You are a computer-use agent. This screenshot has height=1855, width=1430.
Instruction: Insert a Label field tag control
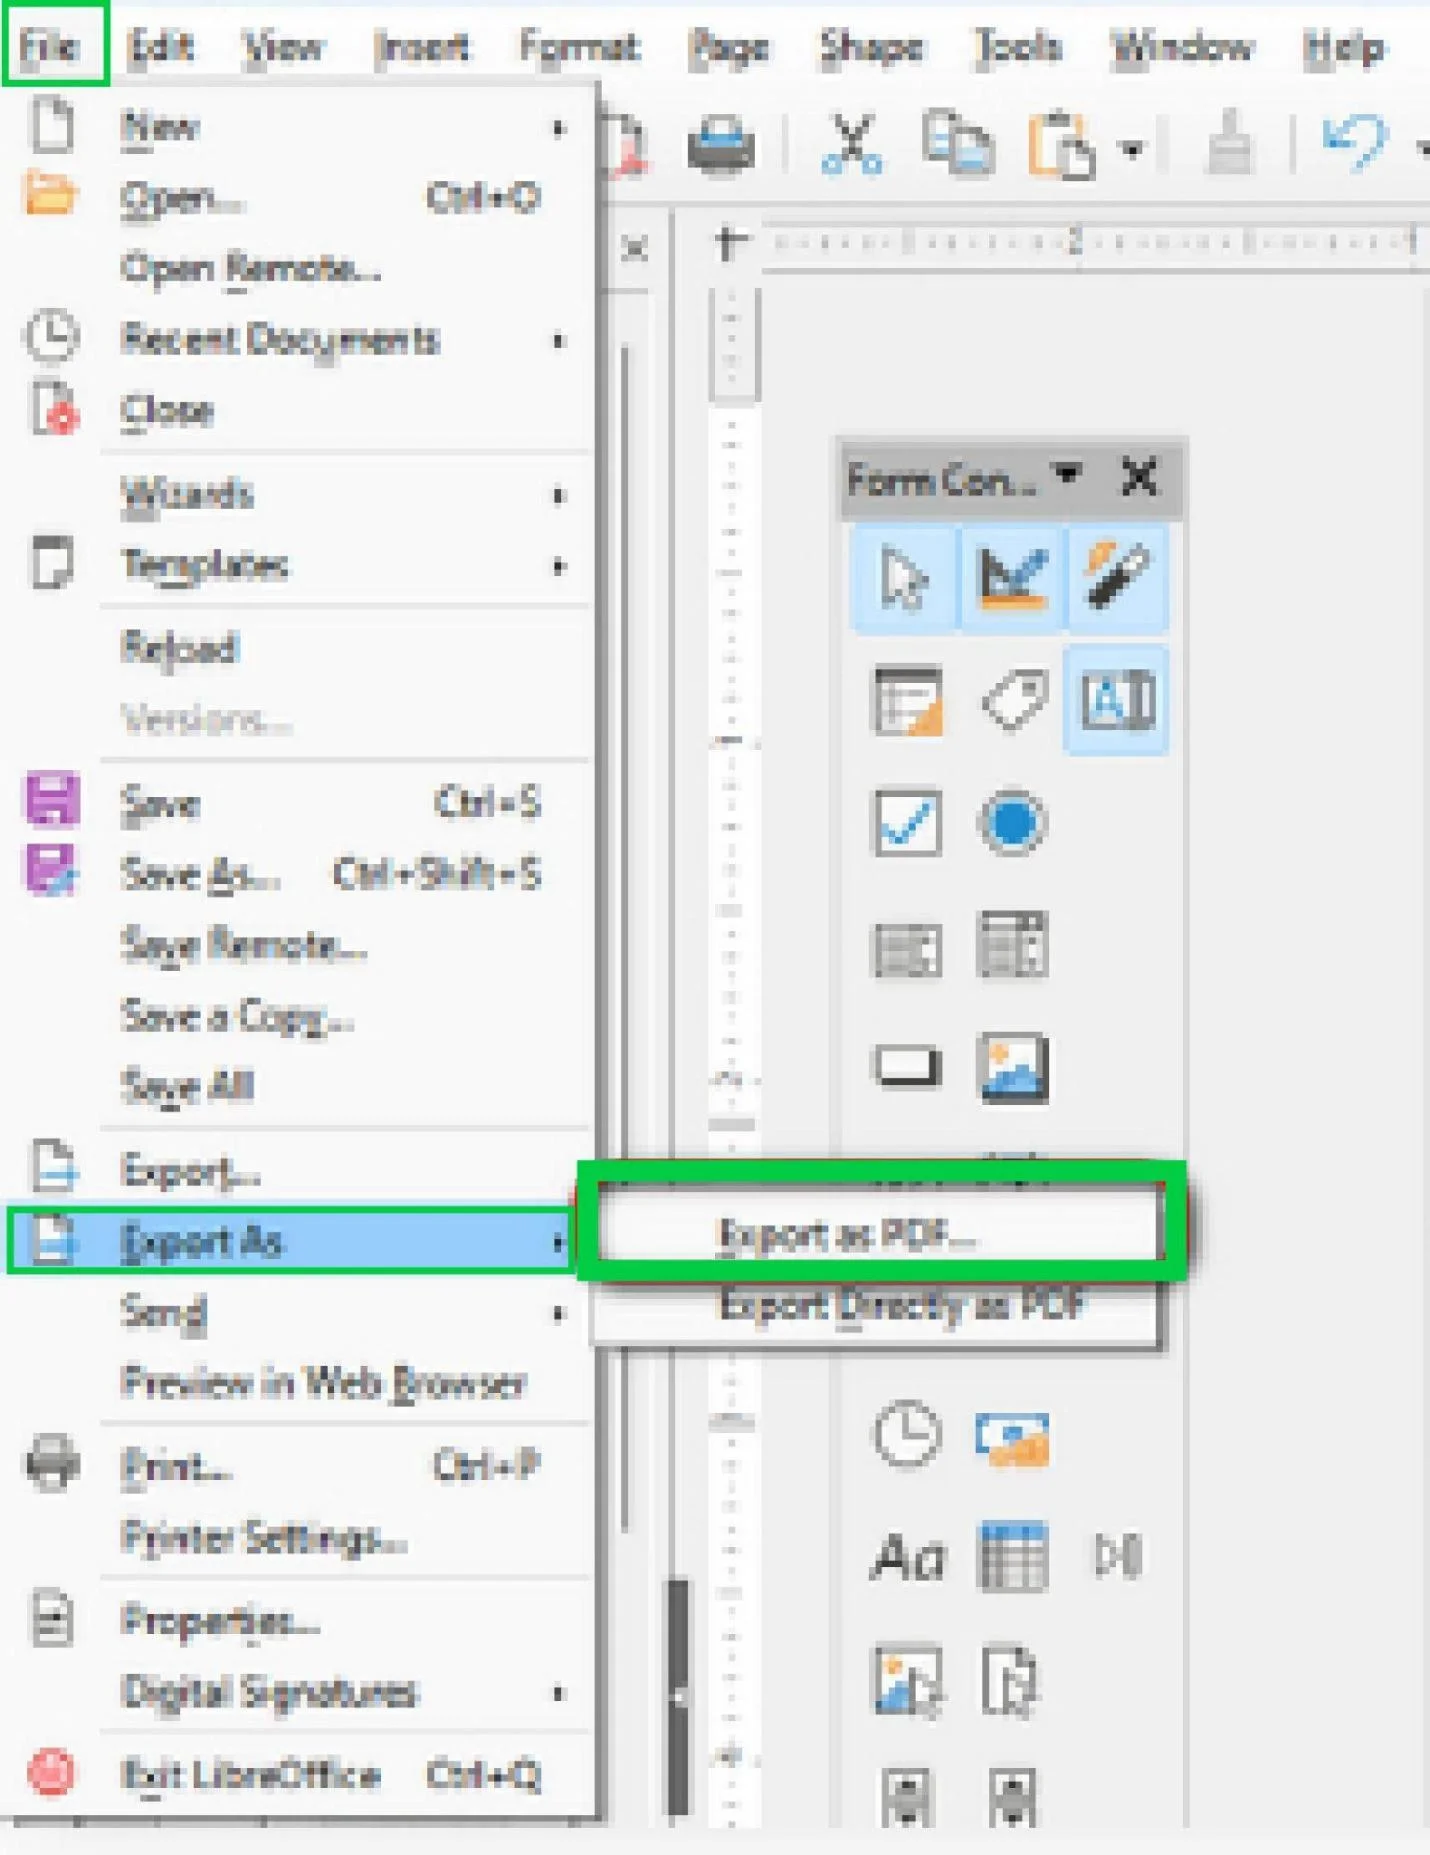pos(1014,699)
